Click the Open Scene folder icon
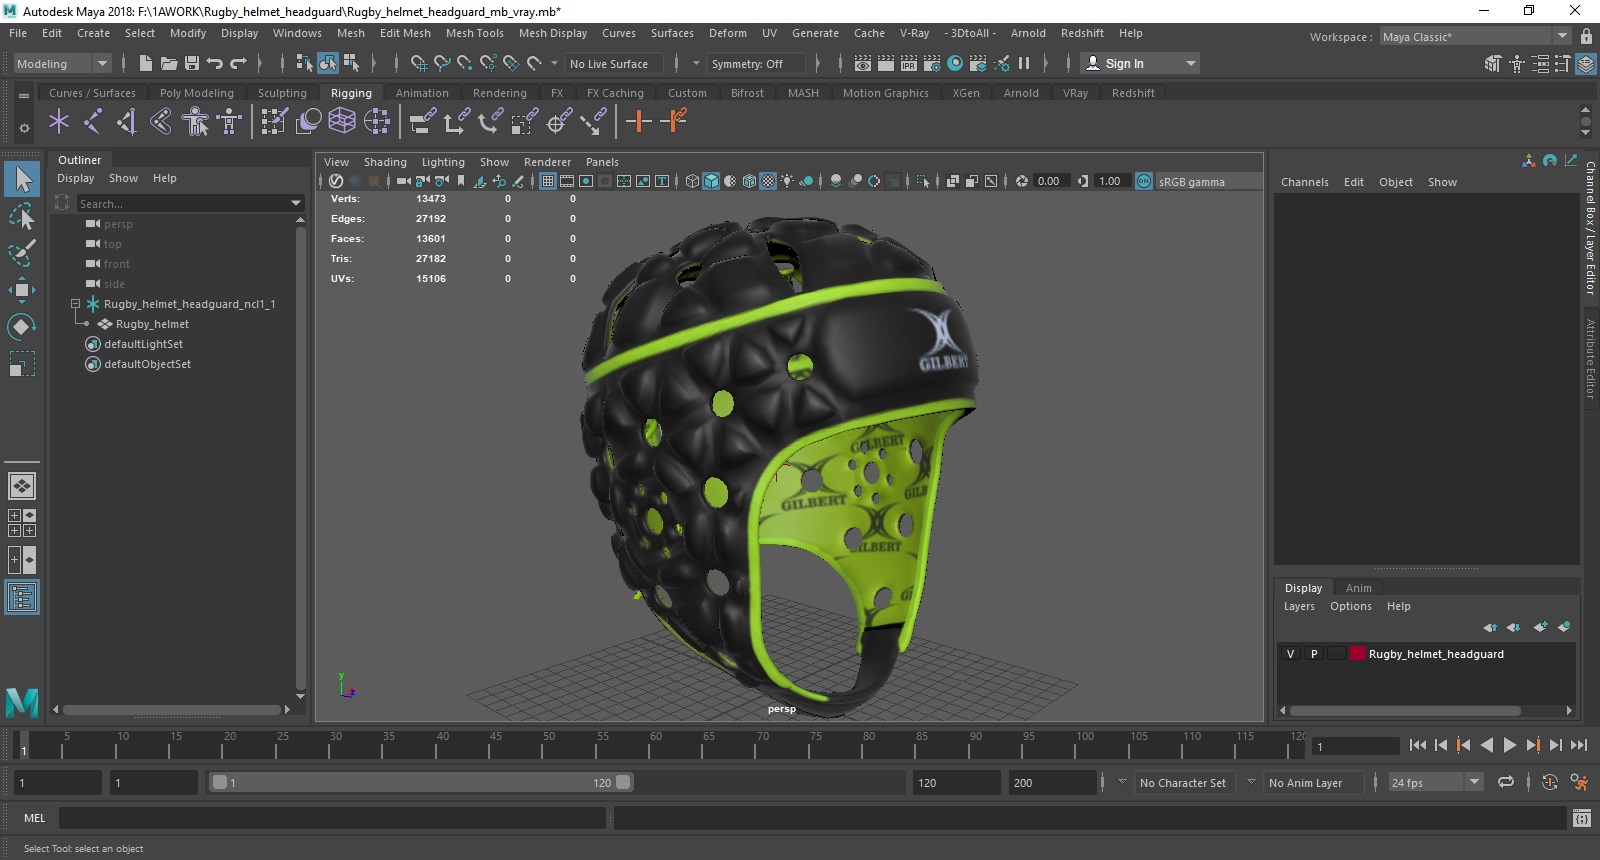This screenshot has width=1600, height=860. click(x=169, y=63)
